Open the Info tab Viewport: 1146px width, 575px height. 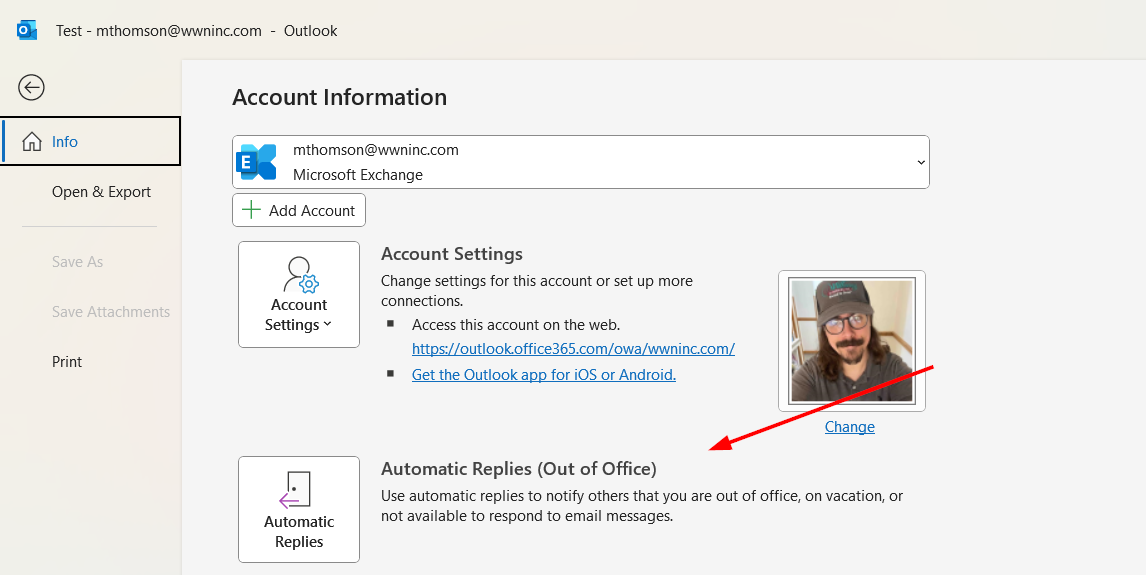click(91, 141)
